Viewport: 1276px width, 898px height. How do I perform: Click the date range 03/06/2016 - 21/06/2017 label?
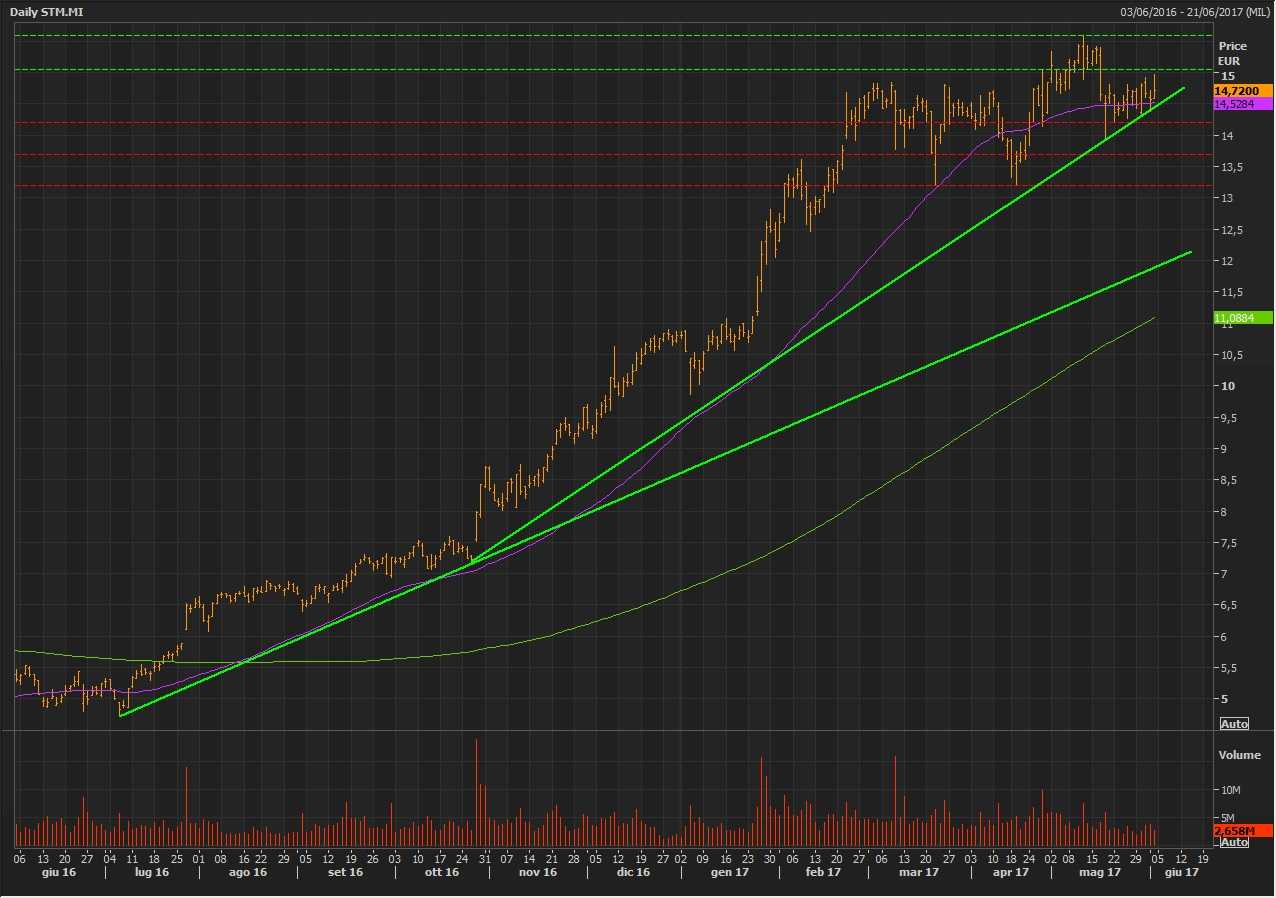(1194, 12)
